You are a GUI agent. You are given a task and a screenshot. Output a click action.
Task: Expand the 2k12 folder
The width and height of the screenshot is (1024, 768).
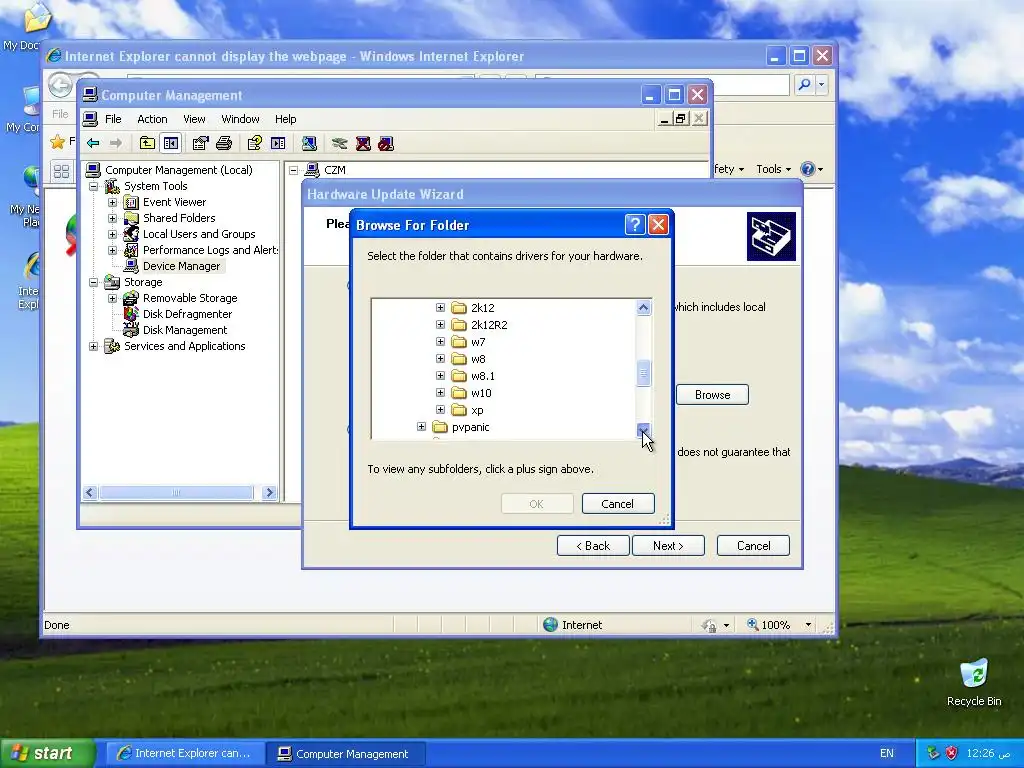tap(440, 308)
